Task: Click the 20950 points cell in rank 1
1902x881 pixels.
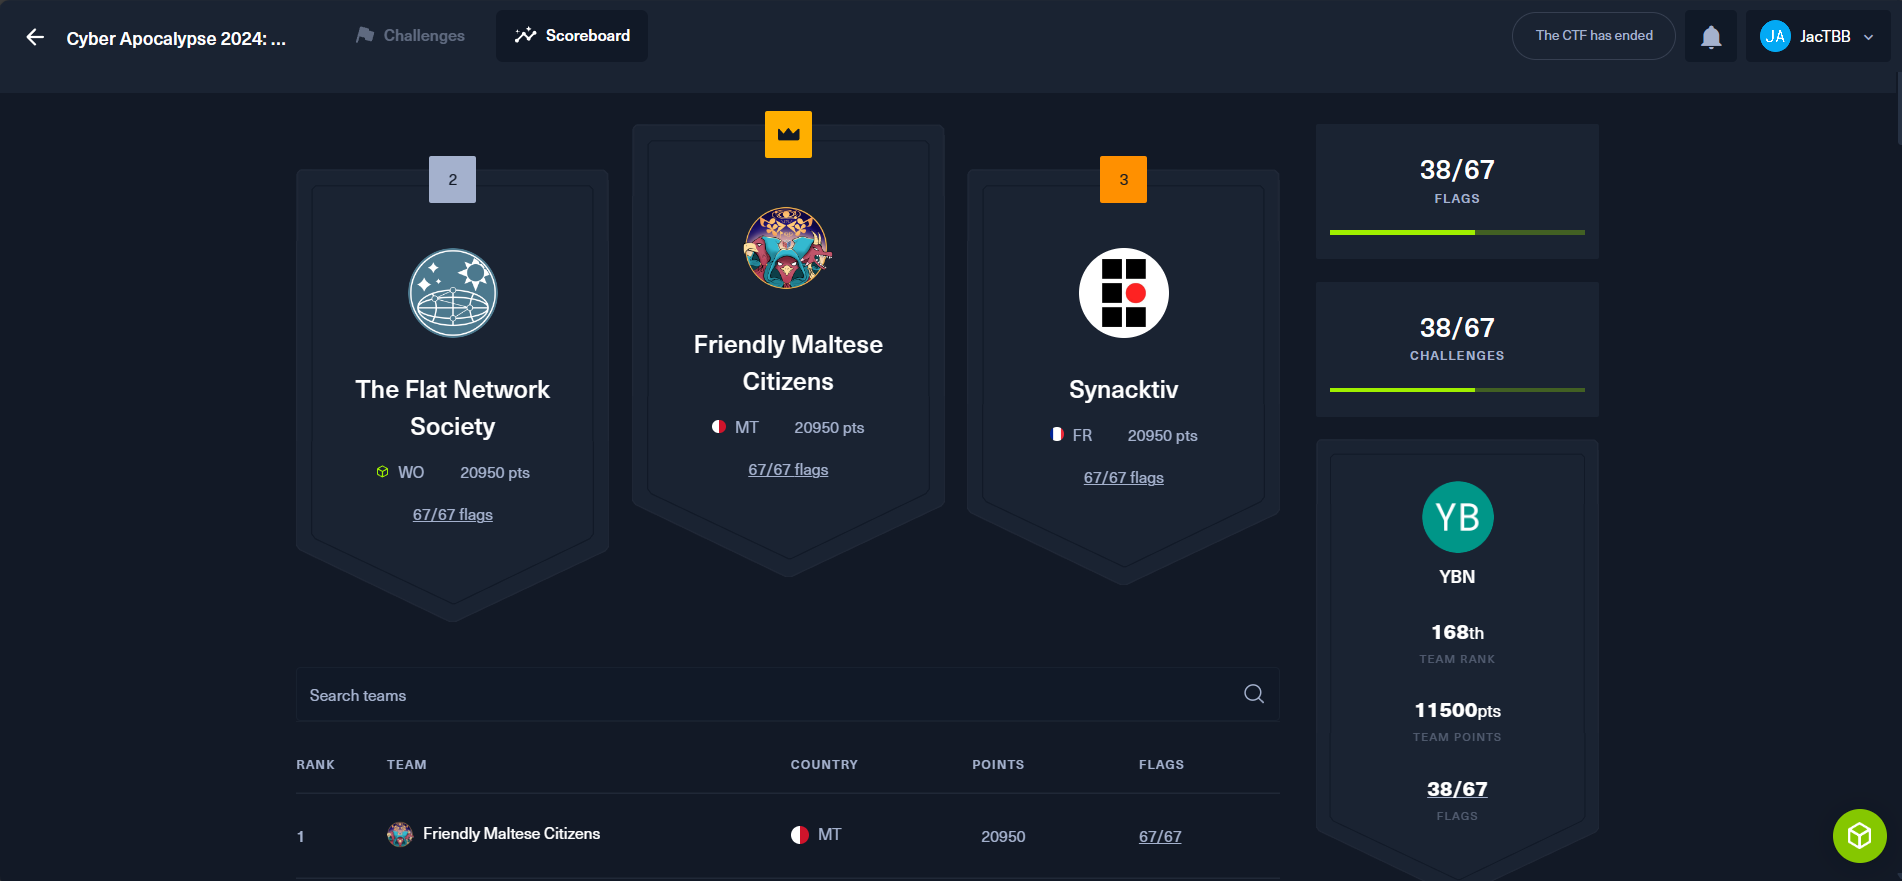Action: 1003,836
